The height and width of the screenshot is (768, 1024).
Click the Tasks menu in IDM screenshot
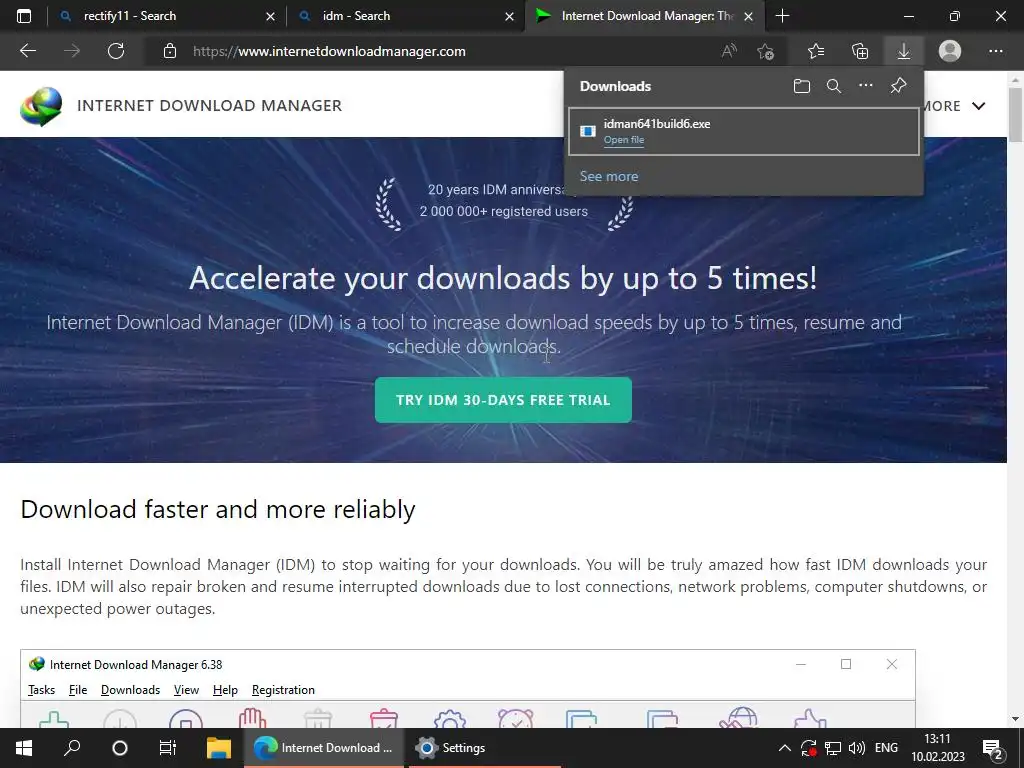click(x=41, y=690)
